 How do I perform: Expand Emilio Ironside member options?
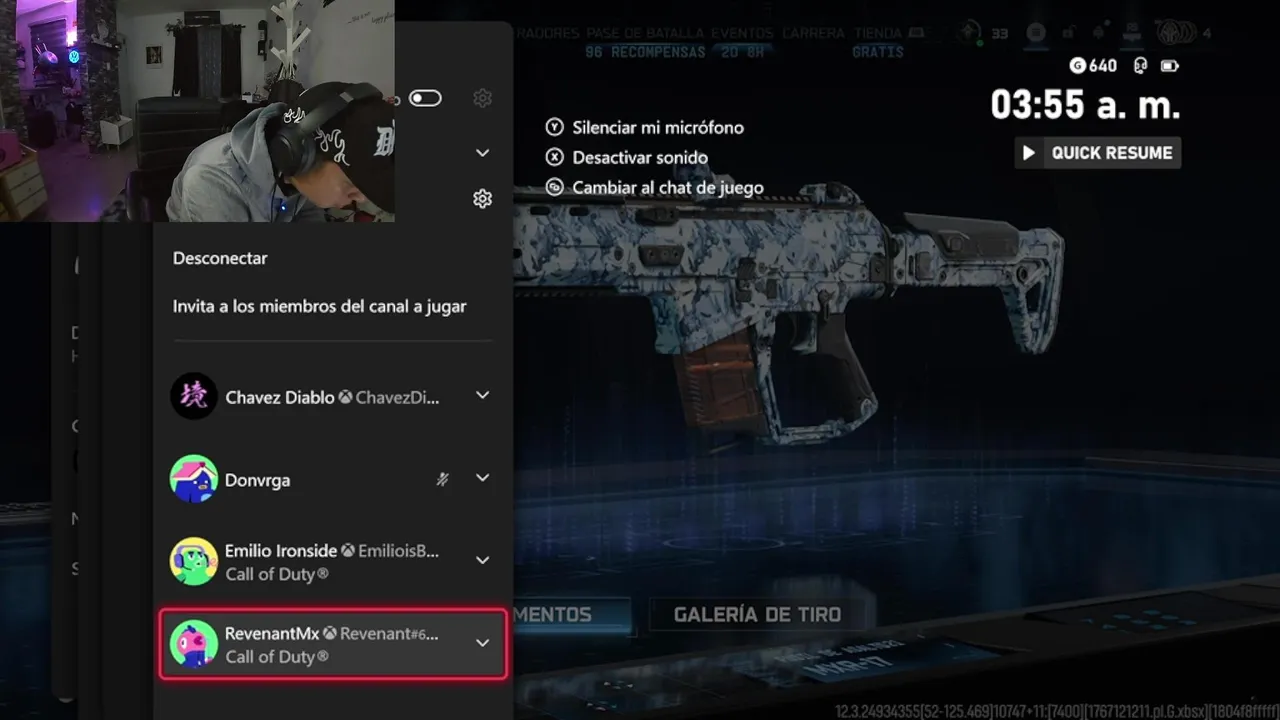(x=483, y=560)
